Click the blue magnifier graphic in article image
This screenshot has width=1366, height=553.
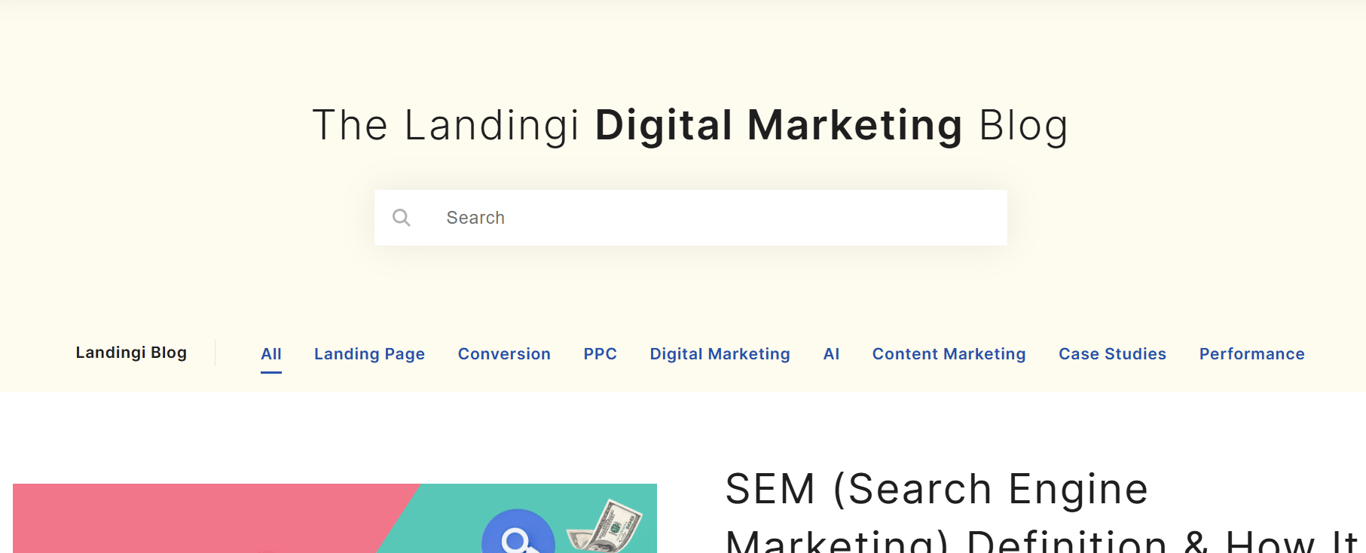point(518,532)
